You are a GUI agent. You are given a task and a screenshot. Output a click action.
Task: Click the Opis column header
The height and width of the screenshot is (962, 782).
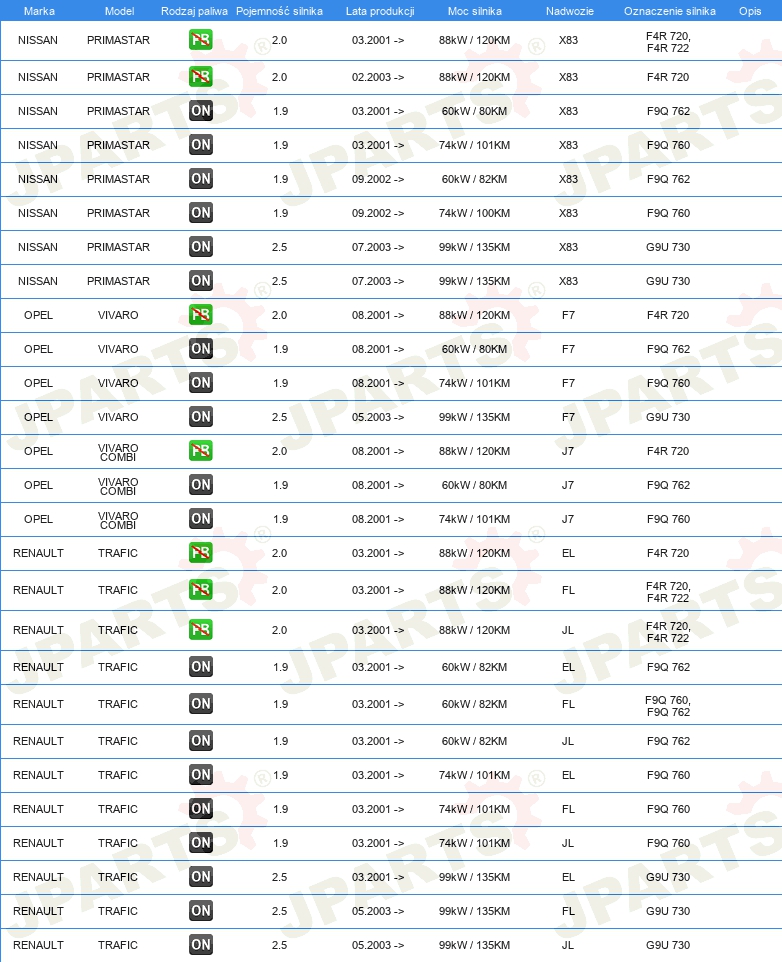[x=750, y=11]
